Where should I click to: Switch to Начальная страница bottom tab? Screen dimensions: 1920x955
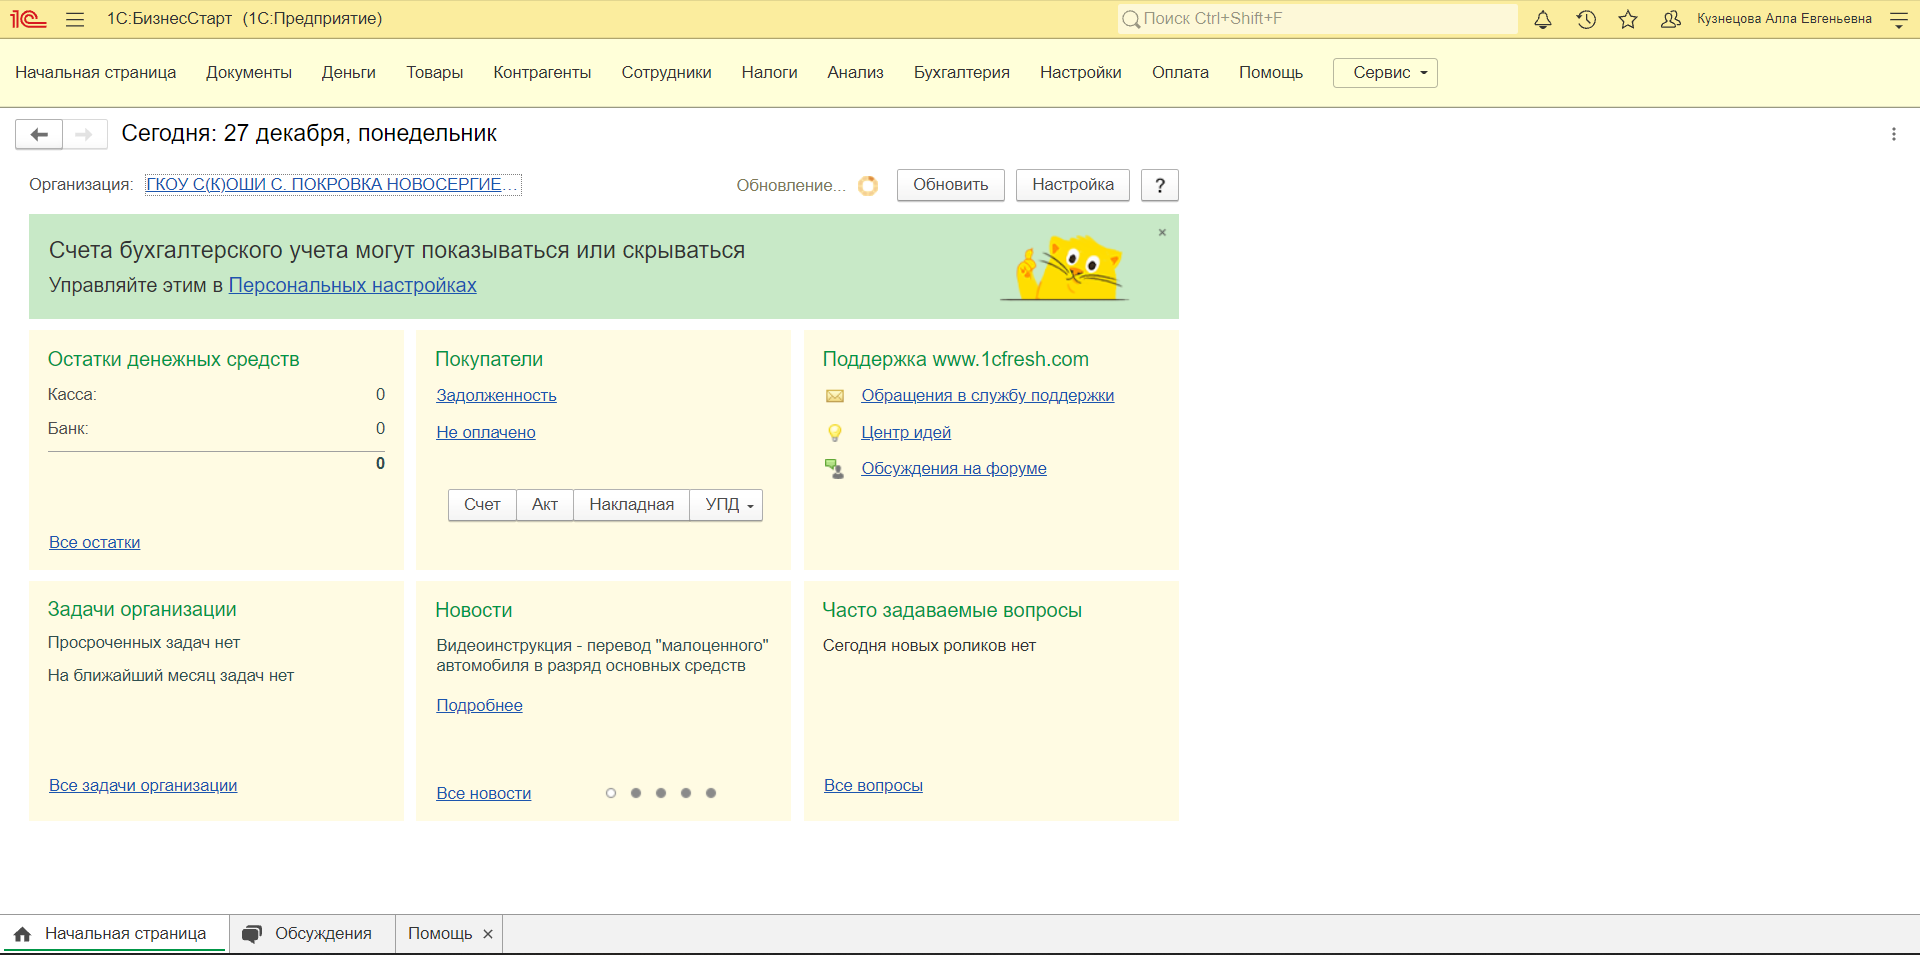(115, 934)
